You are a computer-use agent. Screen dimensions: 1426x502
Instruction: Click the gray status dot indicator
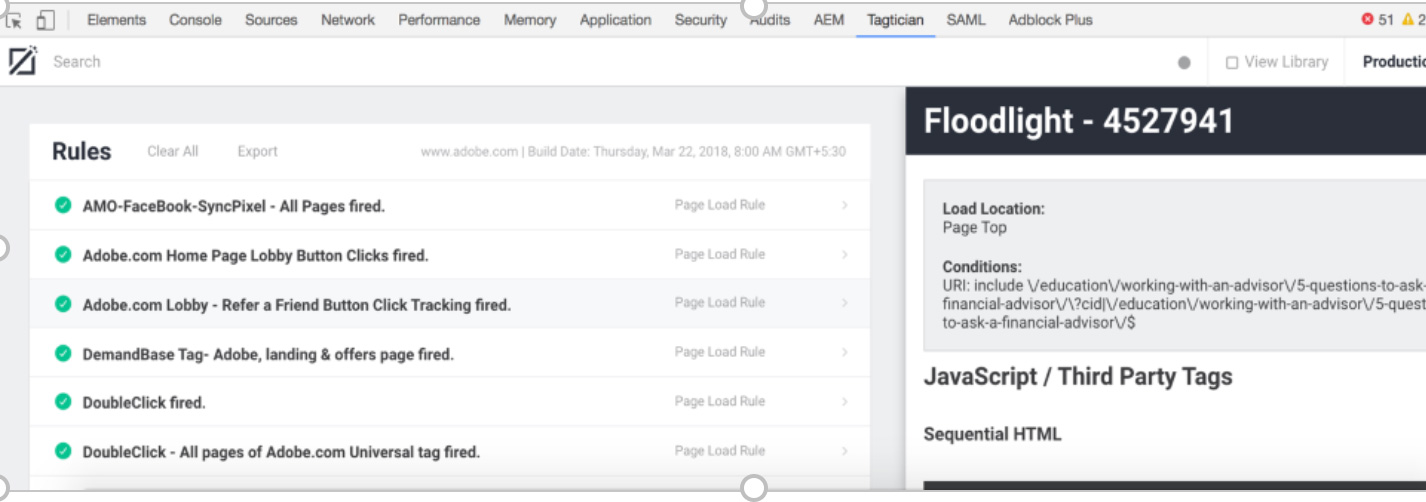[1184, 62]
